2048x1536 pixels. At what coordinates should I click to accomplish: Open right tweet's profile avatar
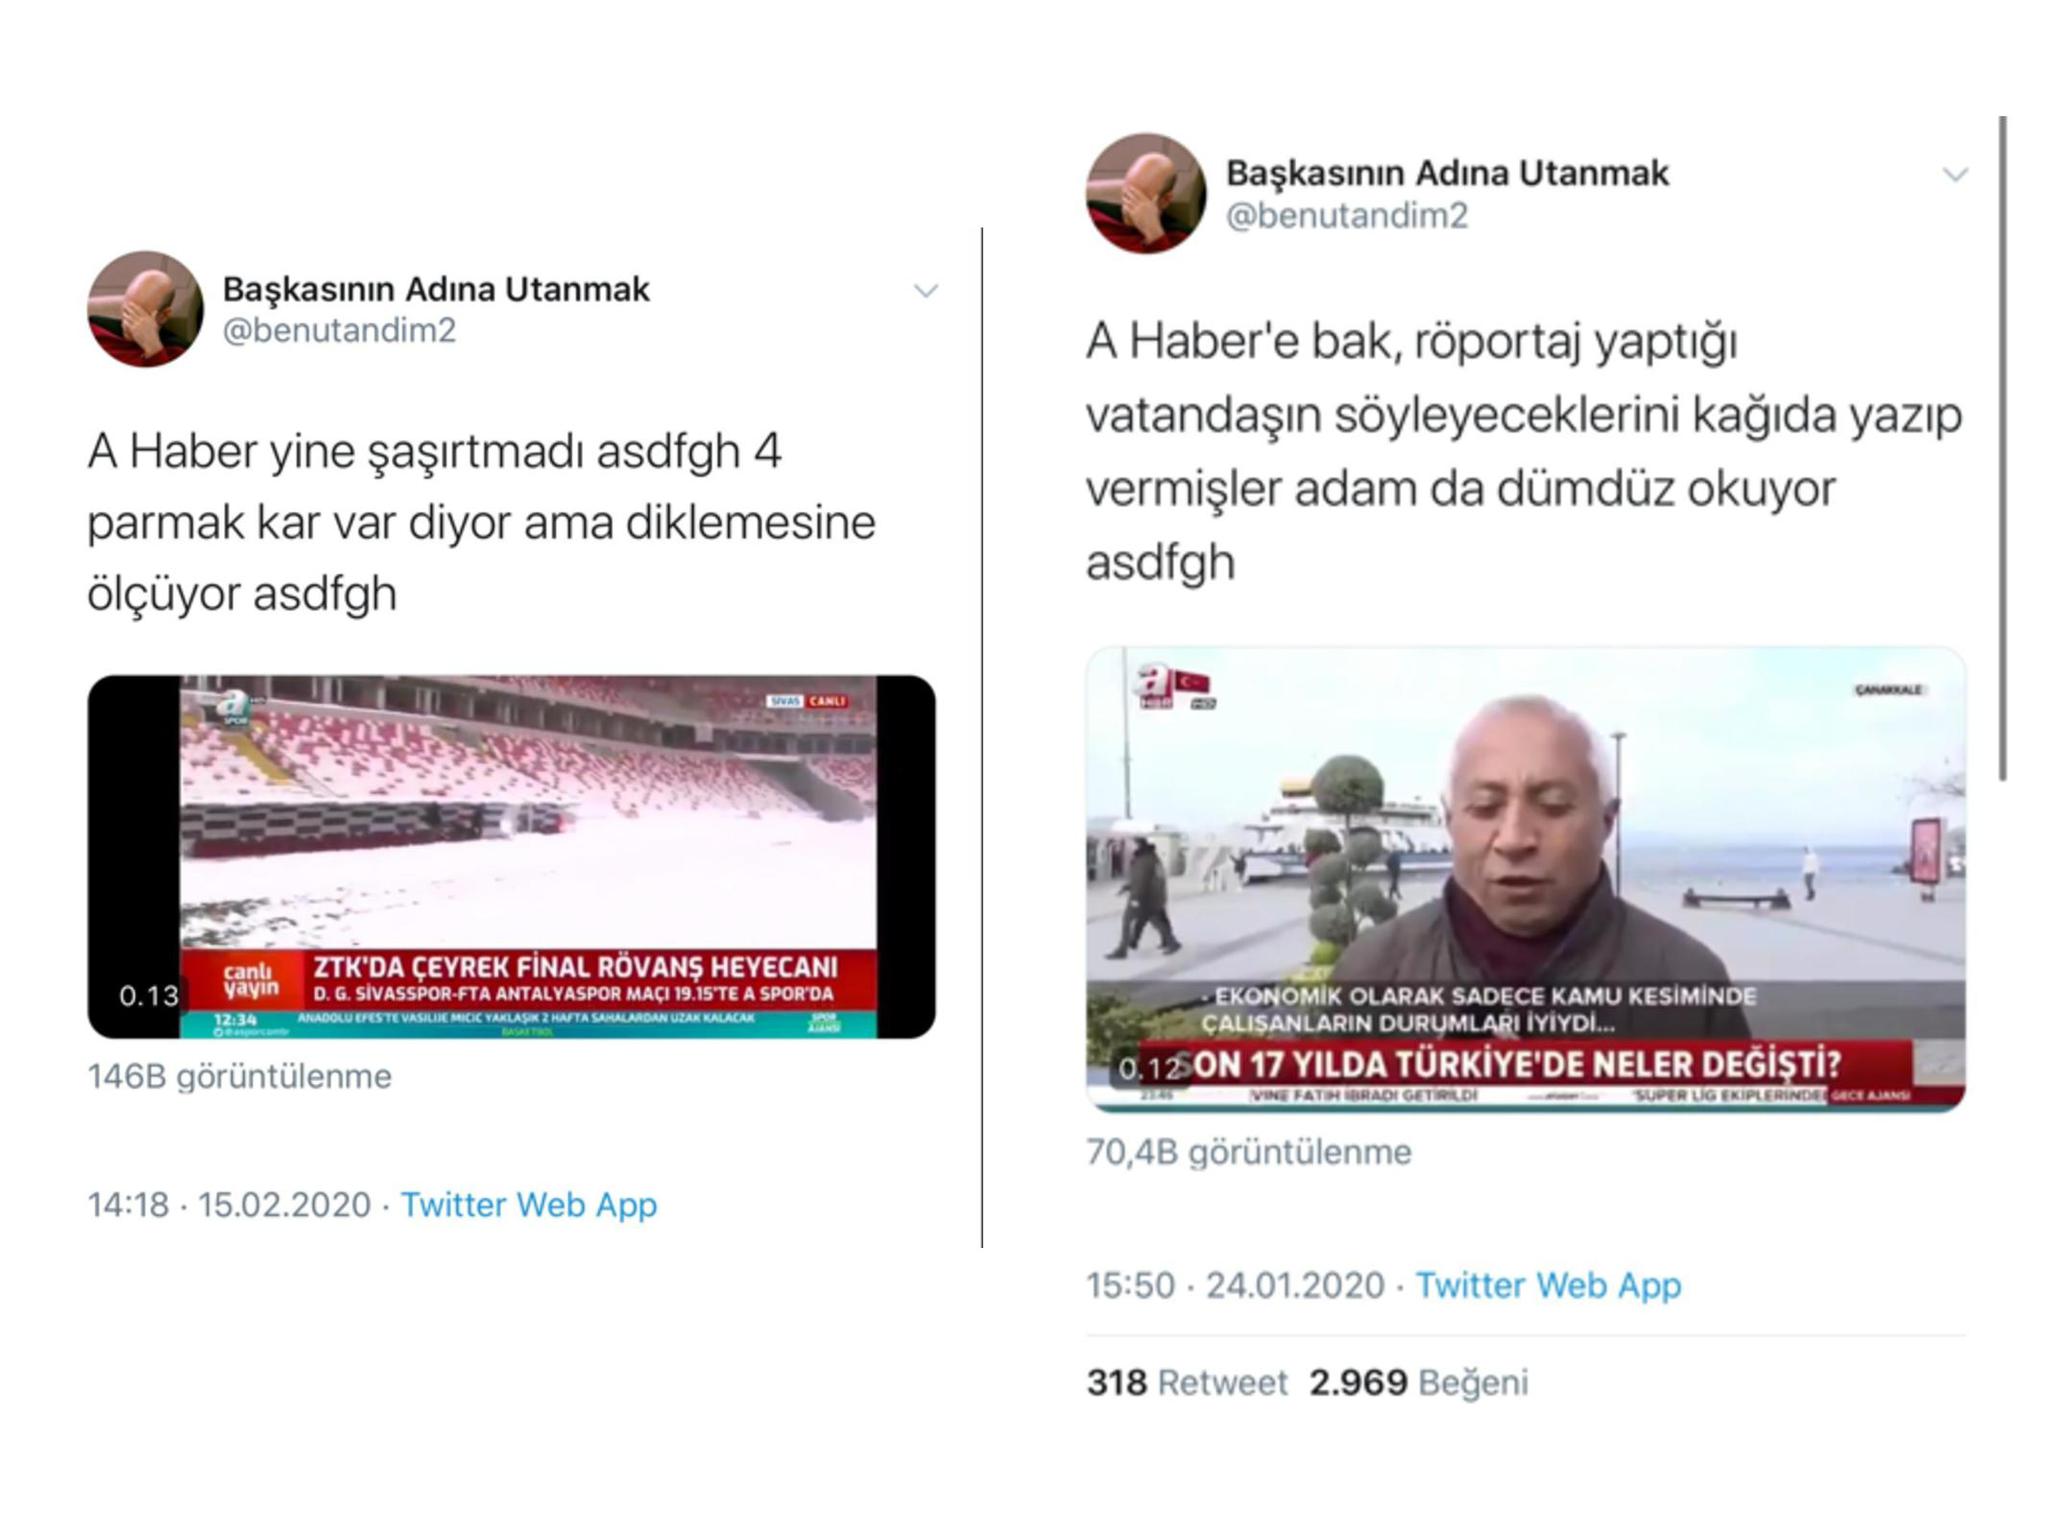pyautogui.click(x=1145, y=194)
